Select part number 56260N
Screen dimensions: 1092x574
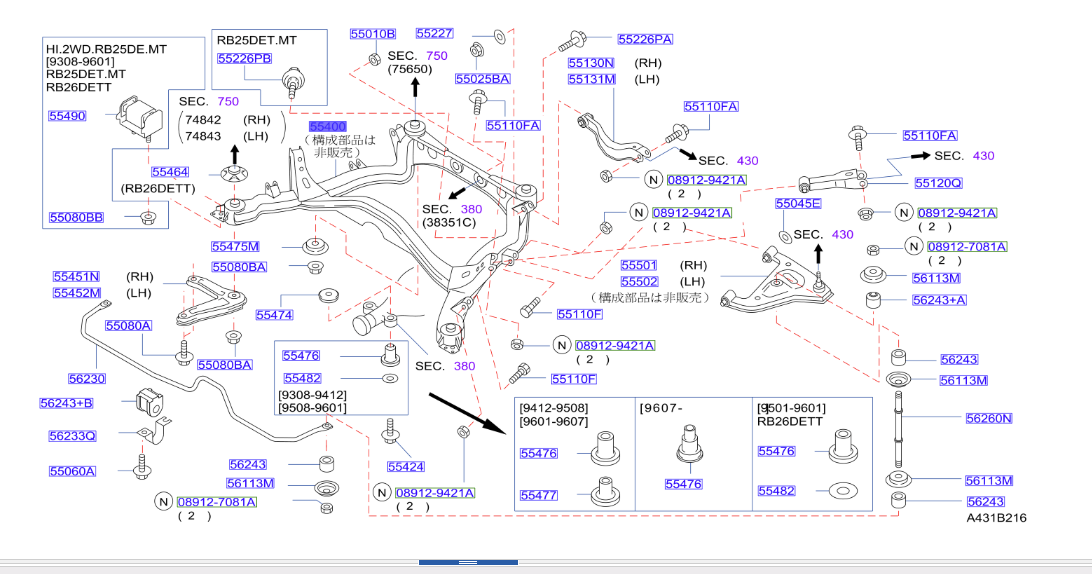(989, 418)
